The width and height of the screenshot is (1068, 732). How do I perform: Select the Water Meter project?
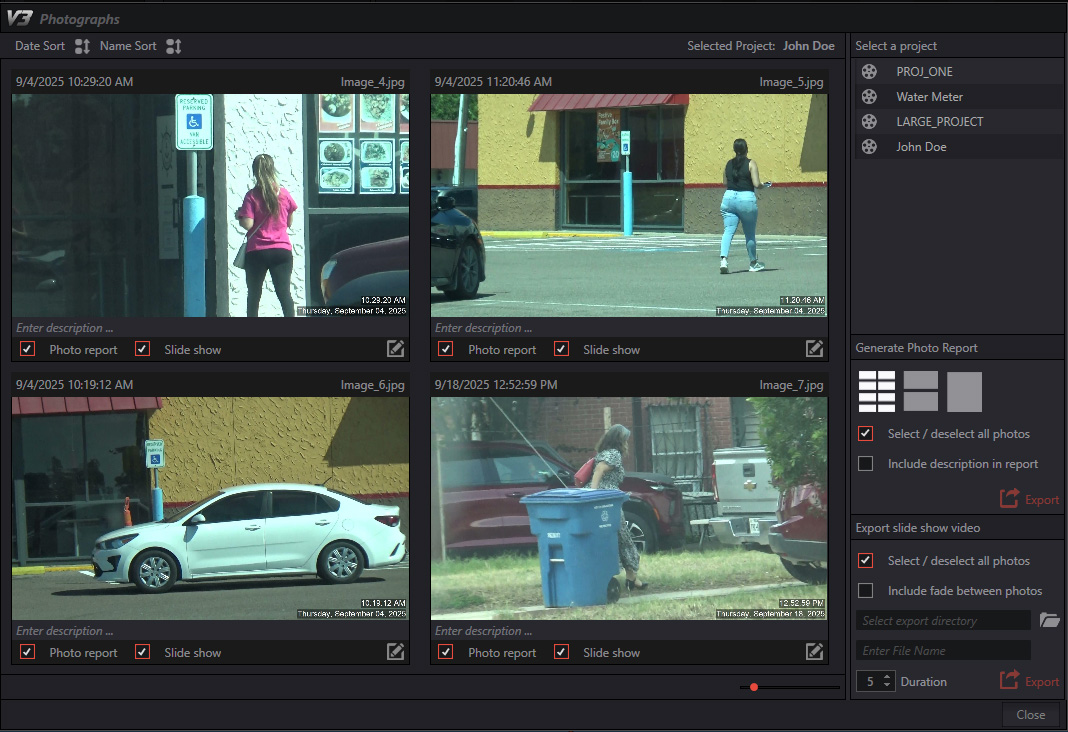click(959, 97)
